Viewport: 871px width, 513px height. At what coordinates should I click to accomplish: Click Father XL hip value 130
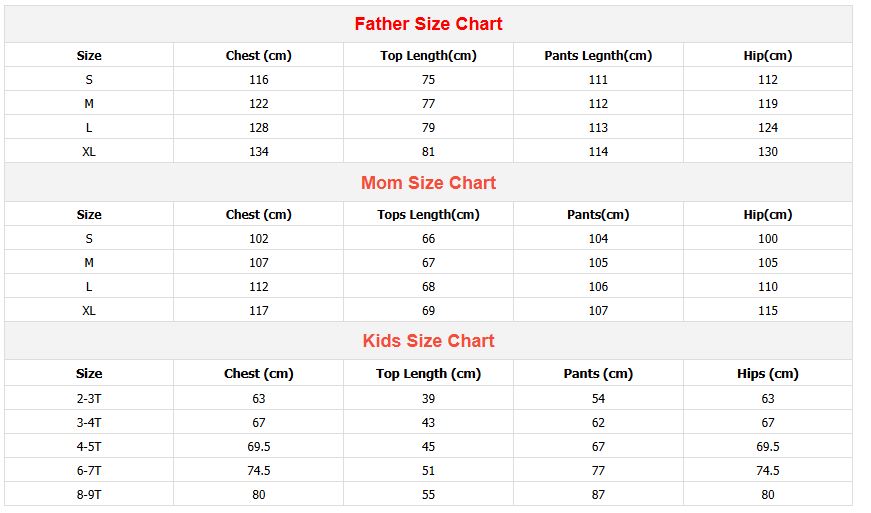pyautogui.click(x=767, y=152)
